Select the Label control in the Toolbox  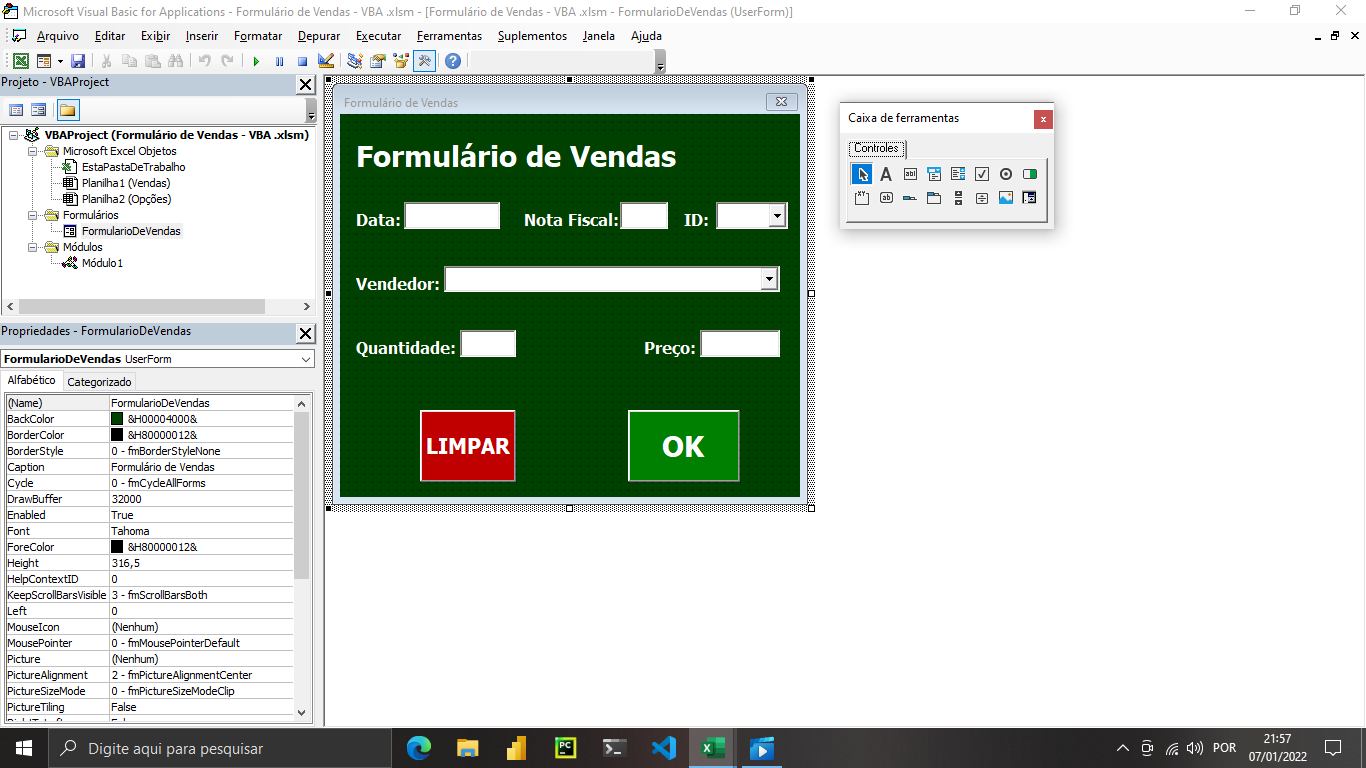pyautogui.click(x=886, y=173)
